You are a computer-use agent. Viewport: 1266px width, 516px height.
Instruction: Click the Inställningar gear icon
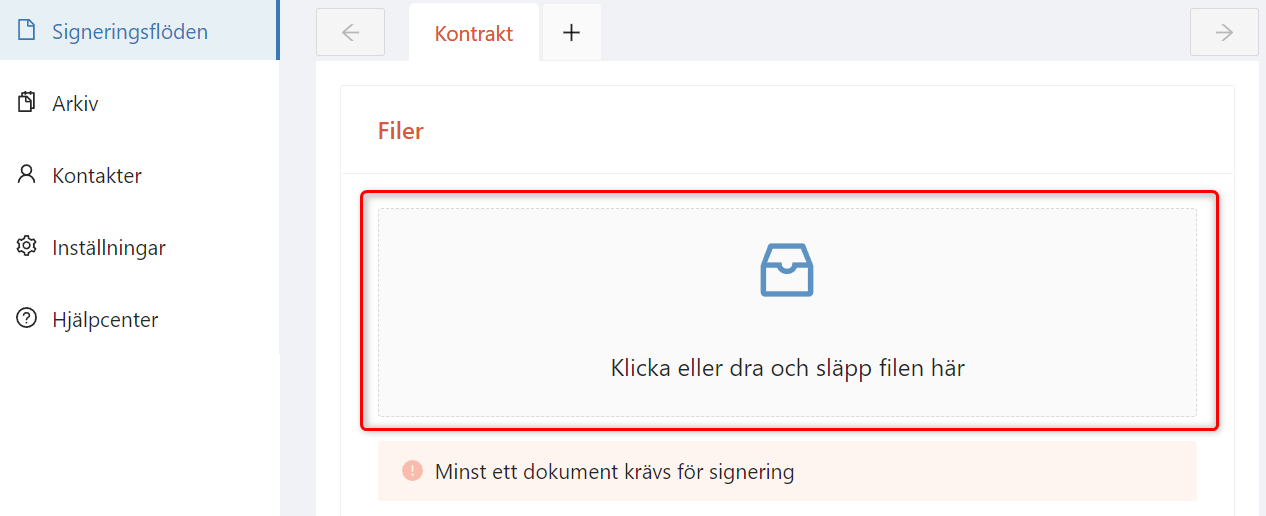click(27, 247)
